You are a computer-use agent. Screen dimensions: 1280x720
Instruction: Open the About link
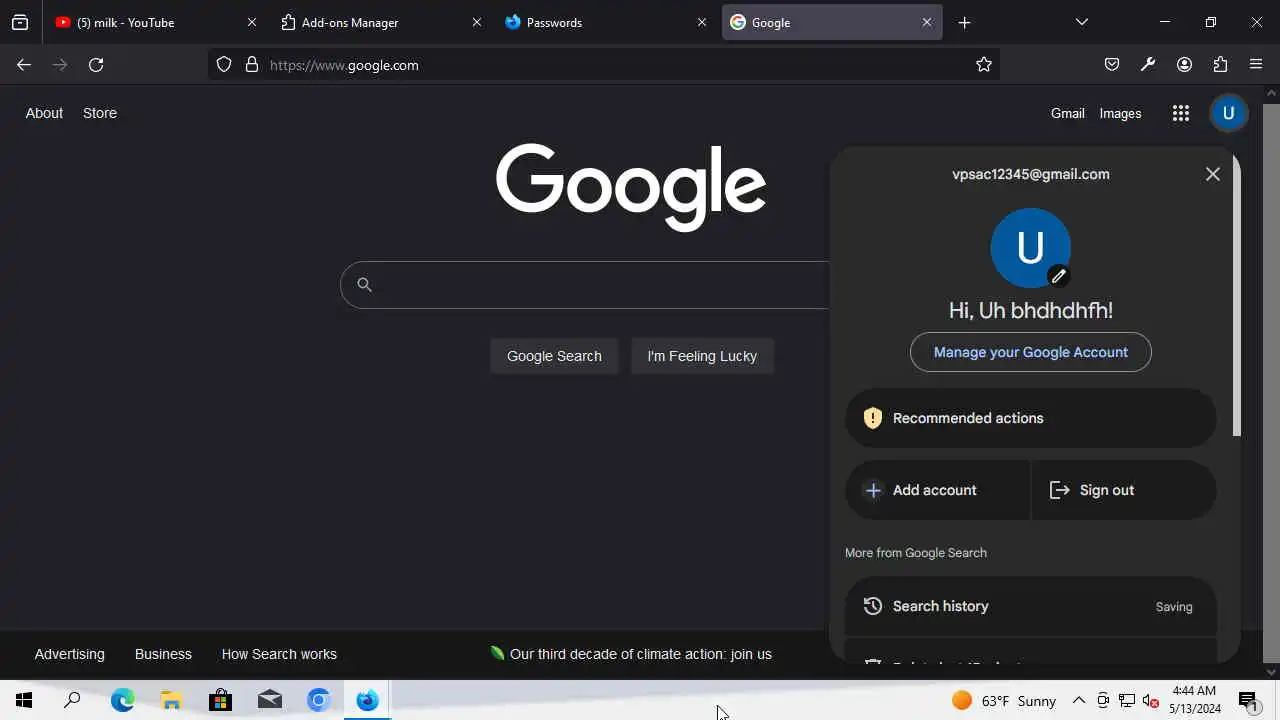click(44, 113)
